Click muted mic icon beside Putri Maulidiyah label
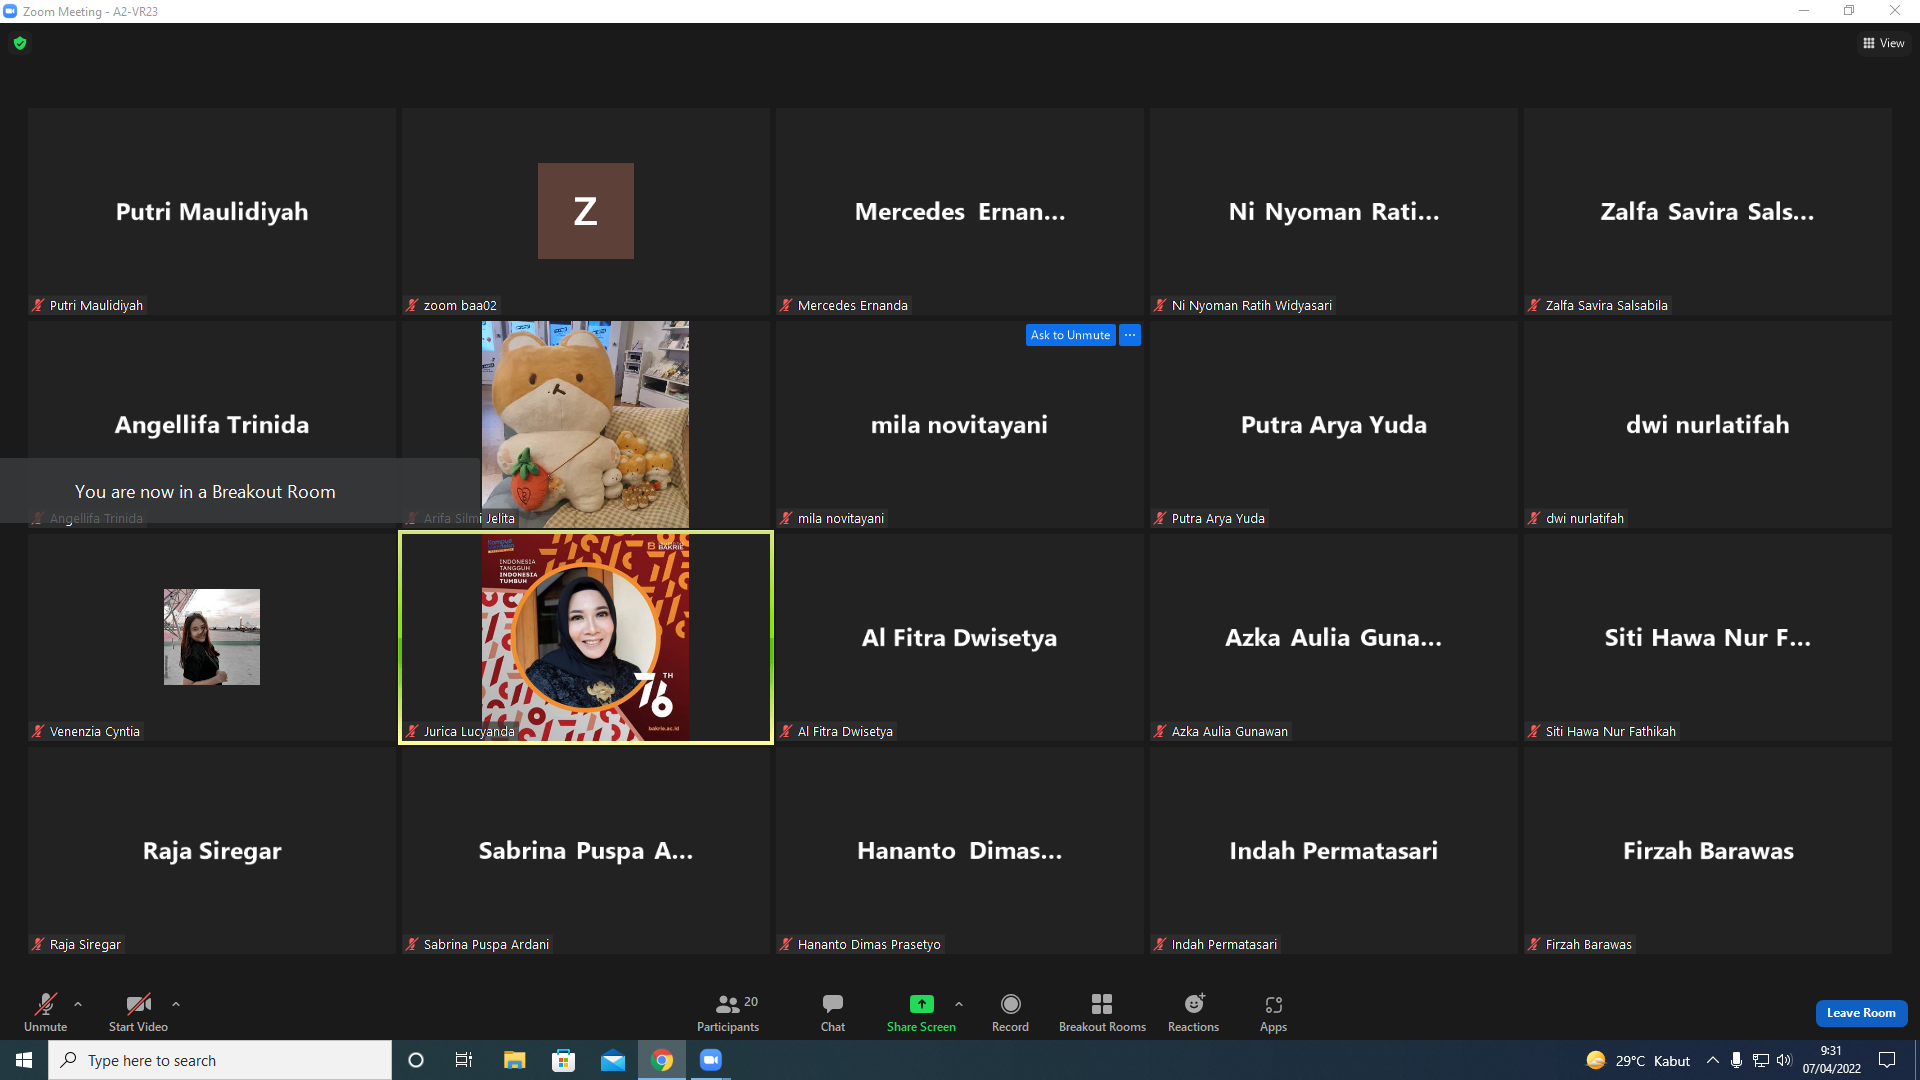Image resolution: width=1920 pixels, height=1080 pixels. [38, 306]
